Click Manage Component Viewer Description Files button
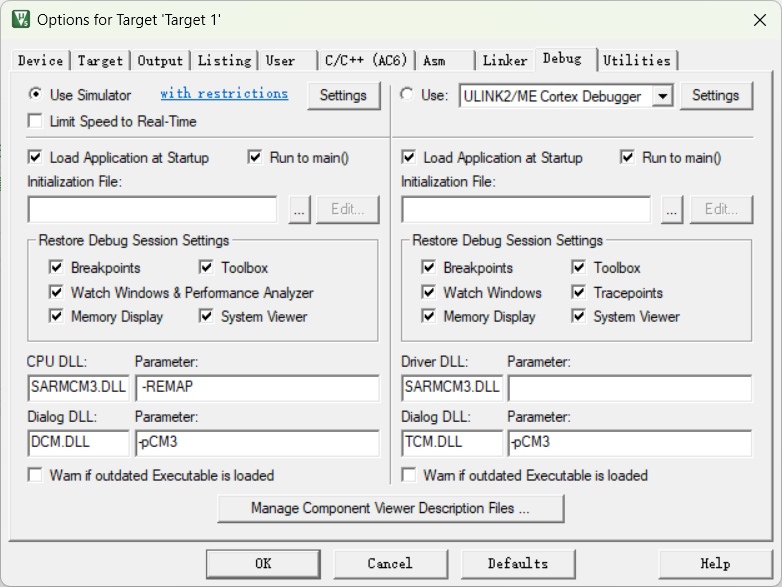 [x=390, y=508]
